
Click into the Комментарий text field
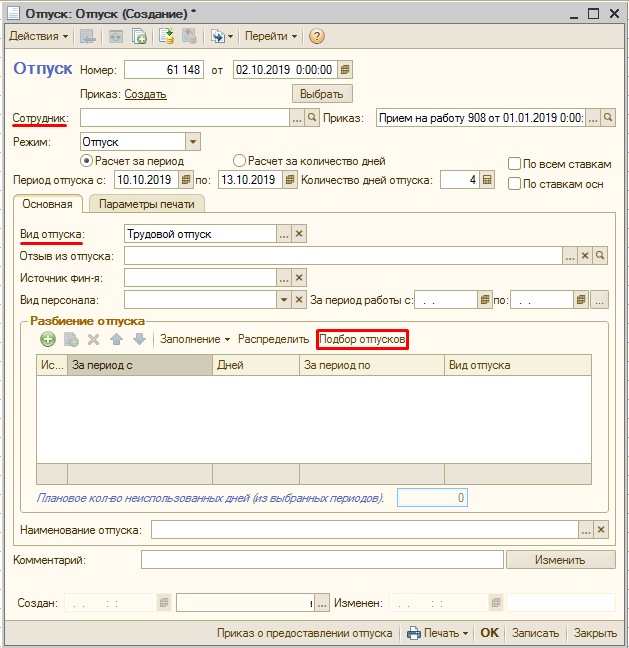tap(320, 560)
